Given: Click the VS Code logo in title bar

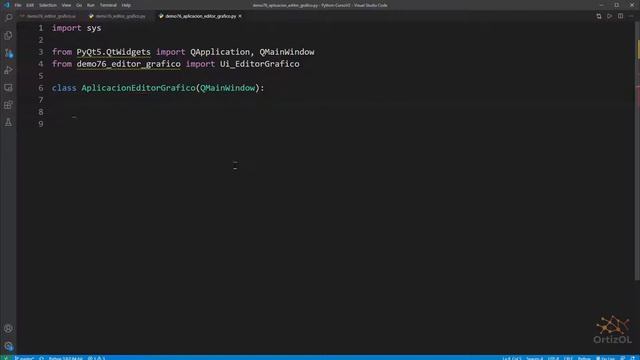Looking at the screenshot, I should click(x=7, y=5).
